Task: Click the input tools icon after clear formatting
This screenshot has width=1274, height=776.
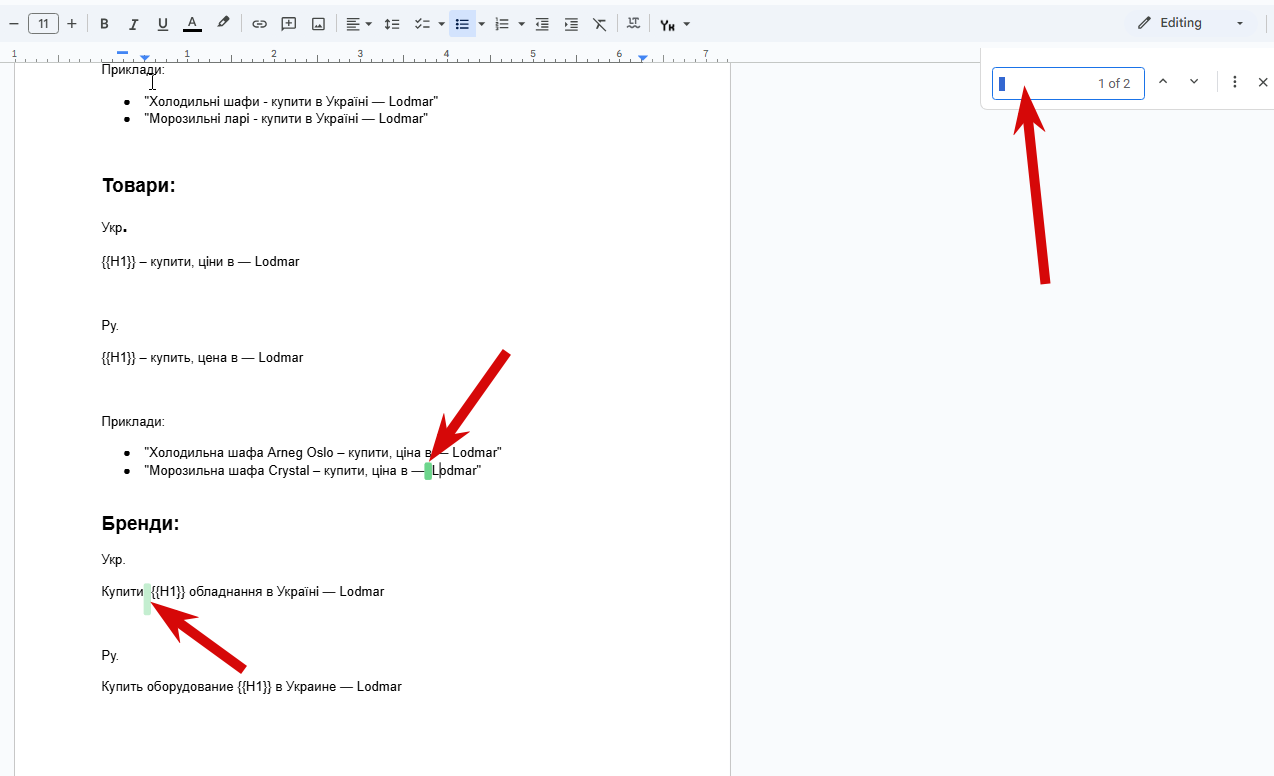Action: click(x=633, y=23)
